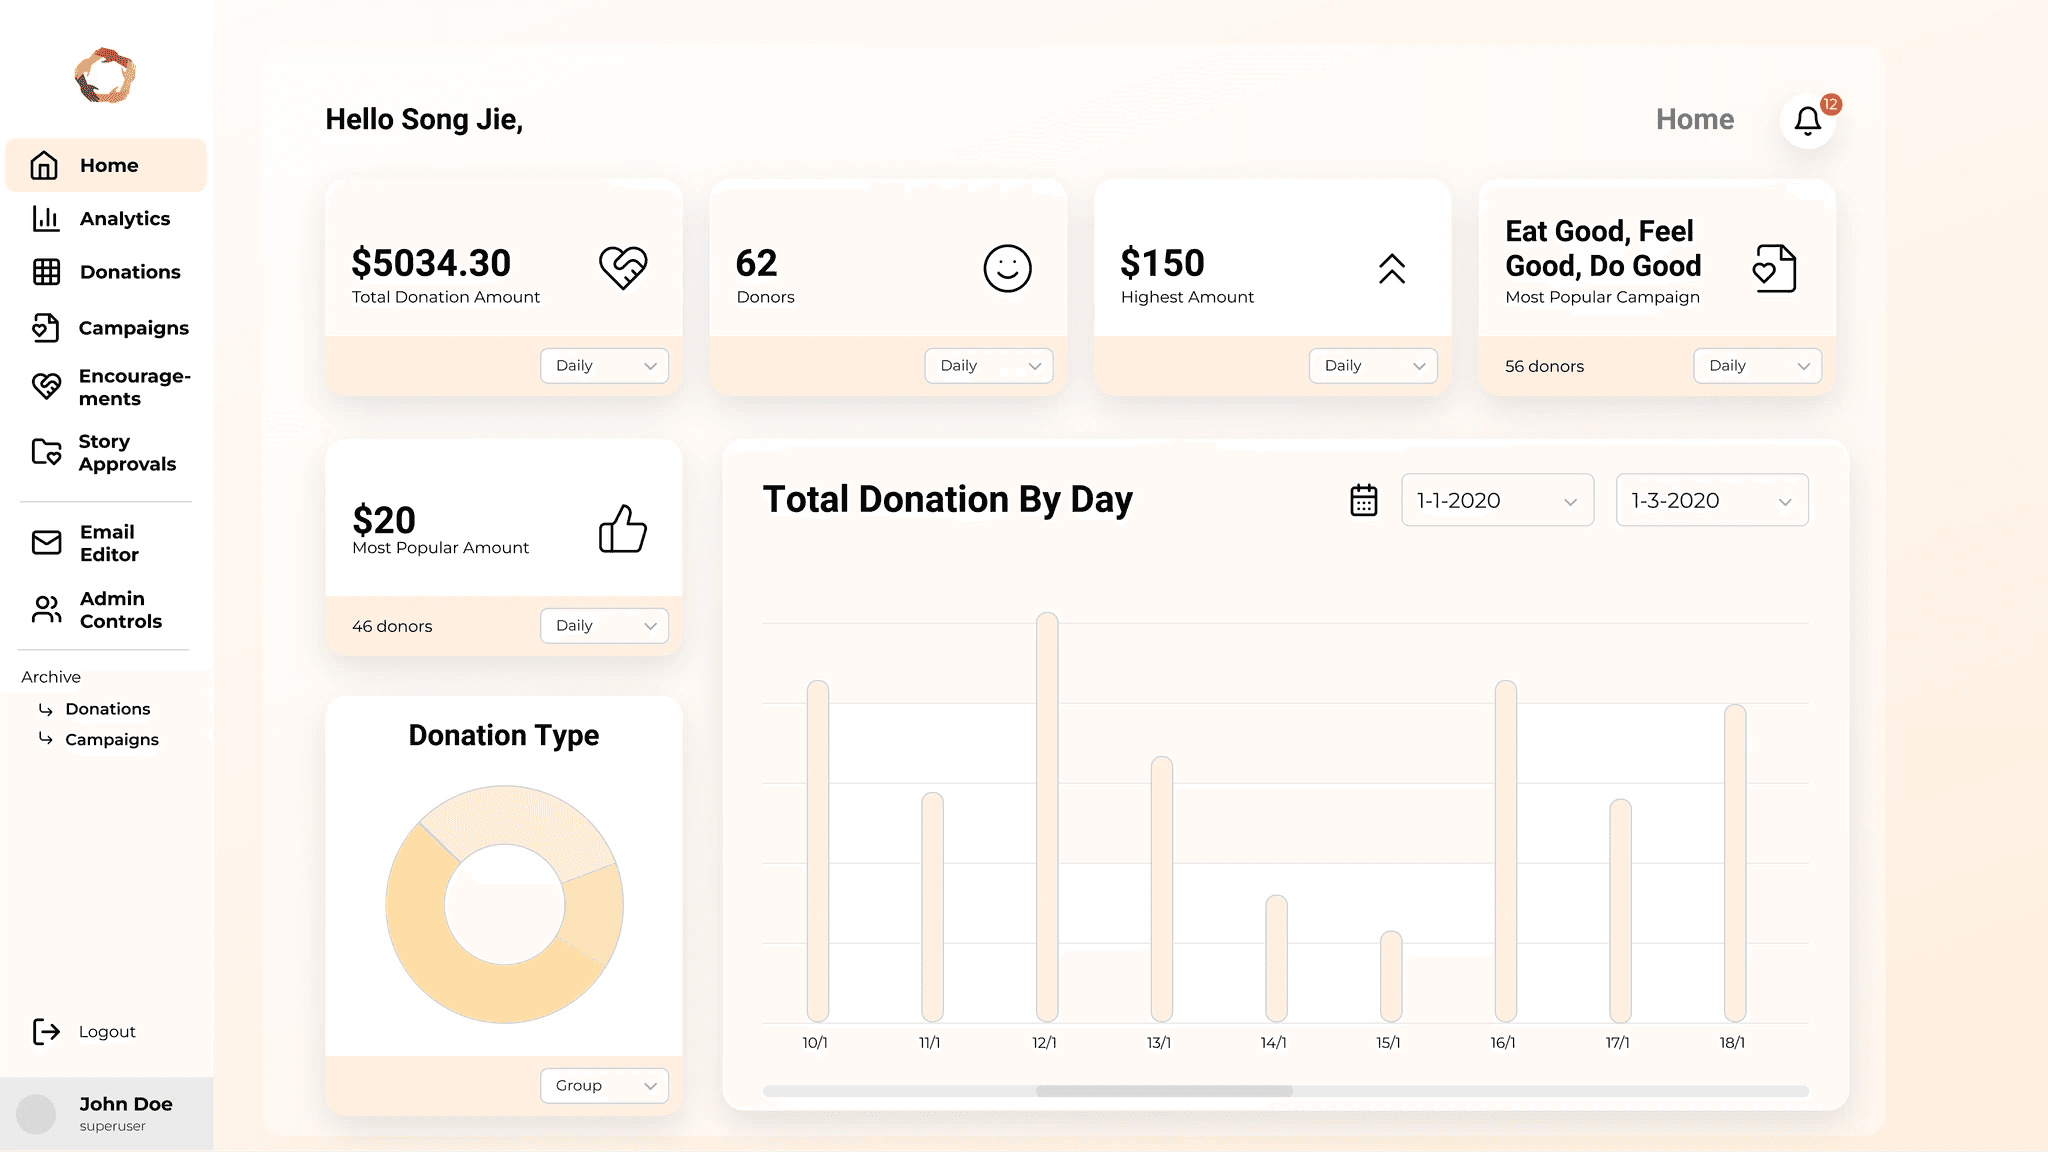Click the horizontal scrollbar below the bar chart
The image size is (2048, 1153).
(1164, 1091)
